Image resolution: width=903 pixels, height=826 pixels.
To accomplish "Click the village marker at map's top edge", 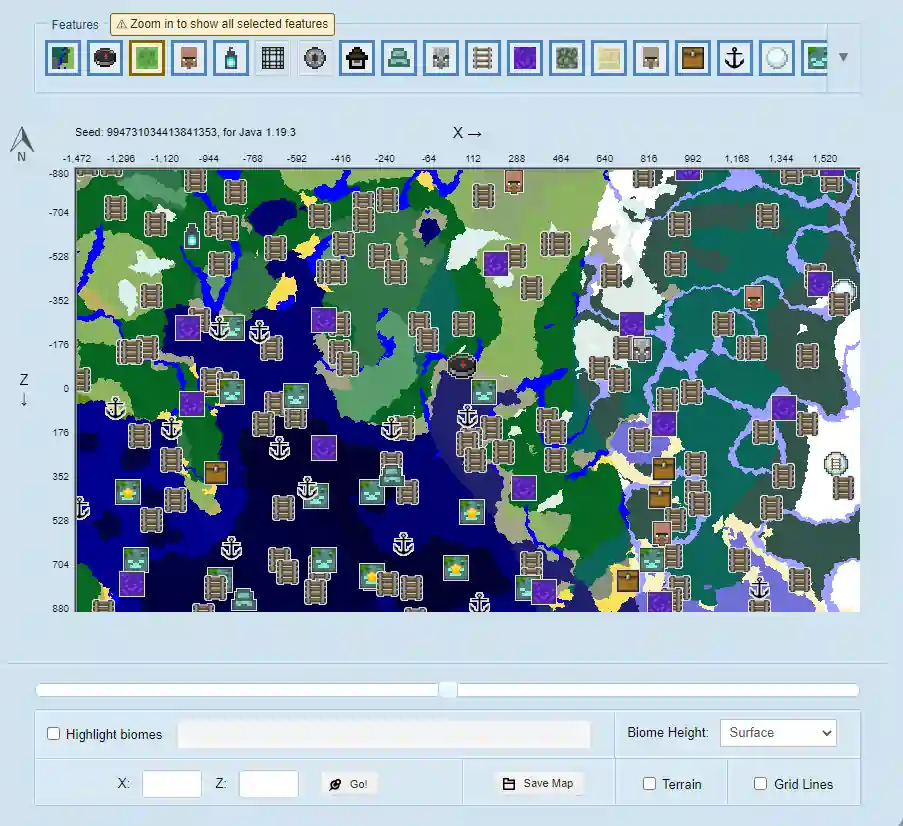I will click(x=514, y=181).
